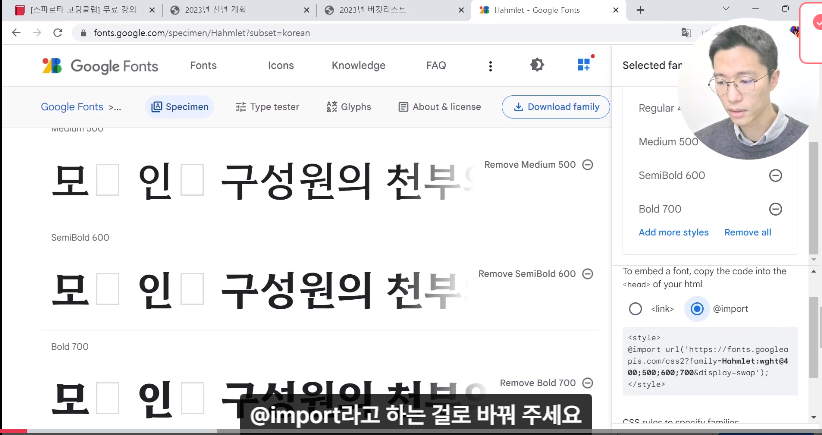Switch to the second browser tab
The image size is (822, 435).
(240, 10)
